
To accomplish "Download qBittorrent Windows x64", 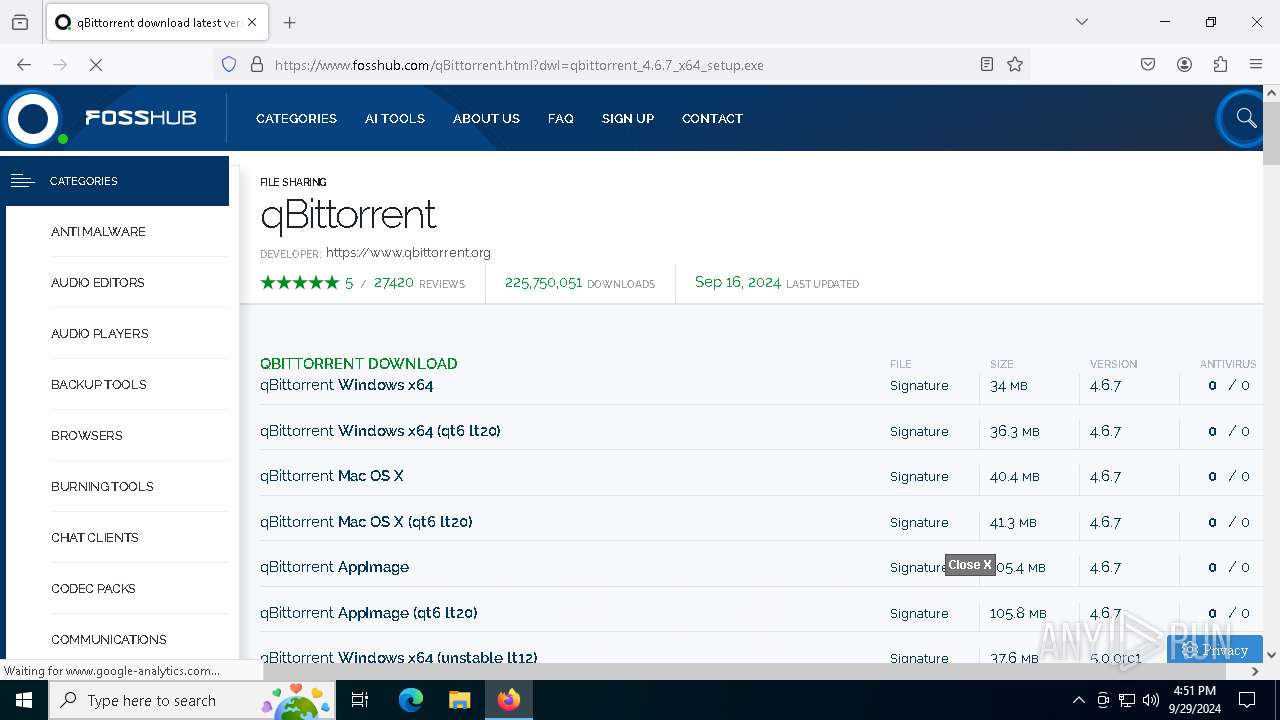I will point(346,385).
